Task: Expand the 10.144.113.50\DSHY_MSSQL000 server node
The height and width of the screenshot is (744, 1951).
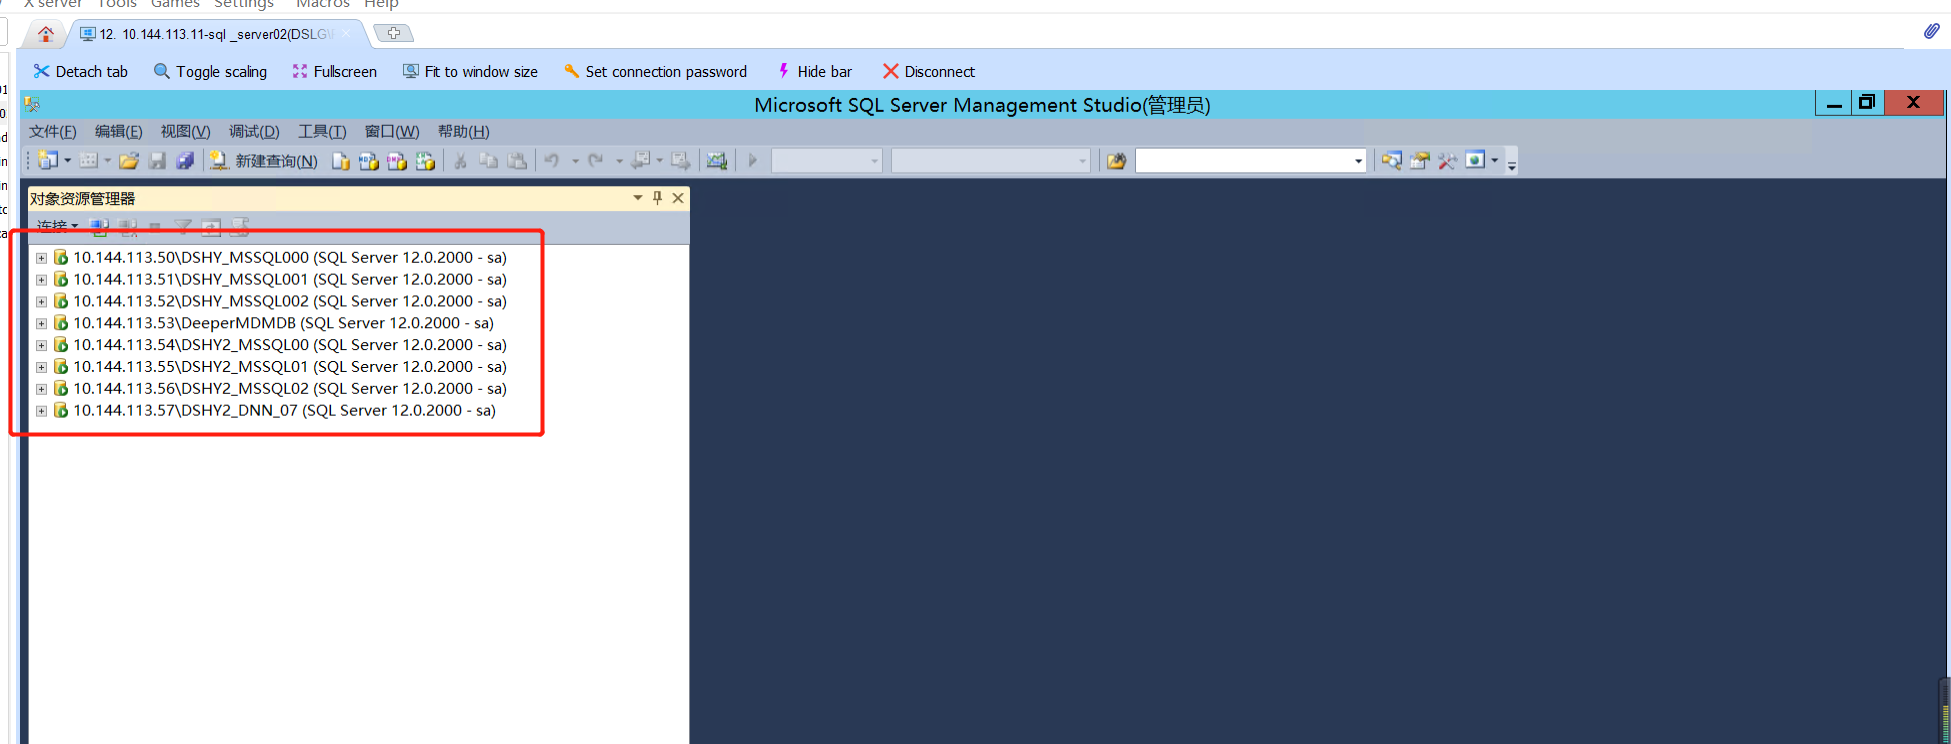Action: (x=41, y=258)
